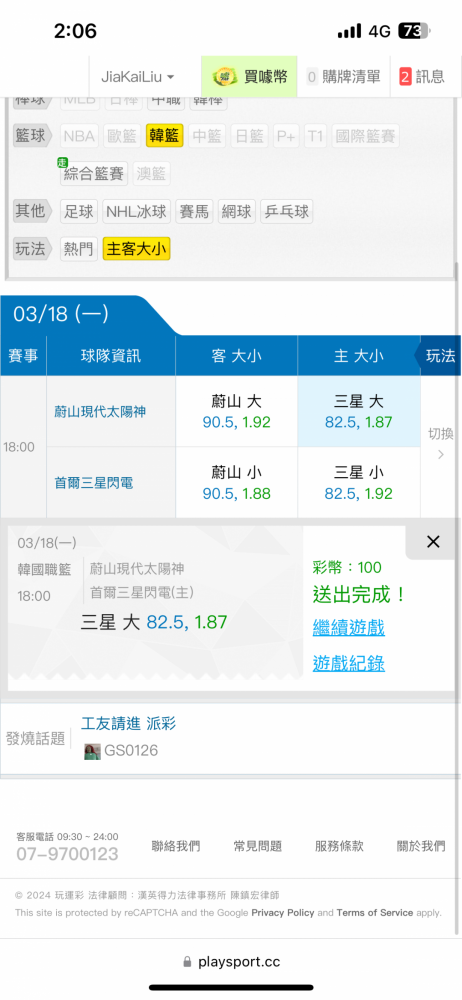This screenshot has height=1000, width=462.
Task: Select the 中籃 league filter
Action: click(x=207, y=136)
